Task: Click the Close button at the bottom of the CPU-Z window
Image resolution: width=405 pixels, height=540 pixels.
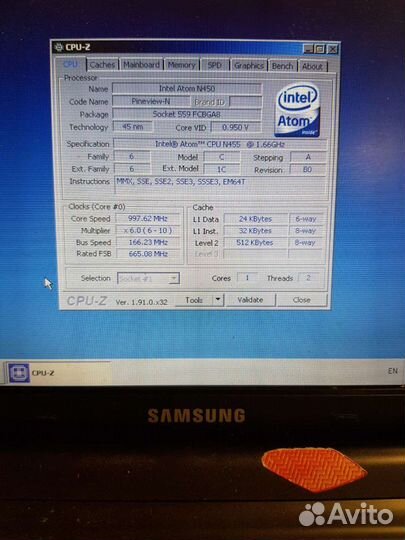Action: coord(302,300)
